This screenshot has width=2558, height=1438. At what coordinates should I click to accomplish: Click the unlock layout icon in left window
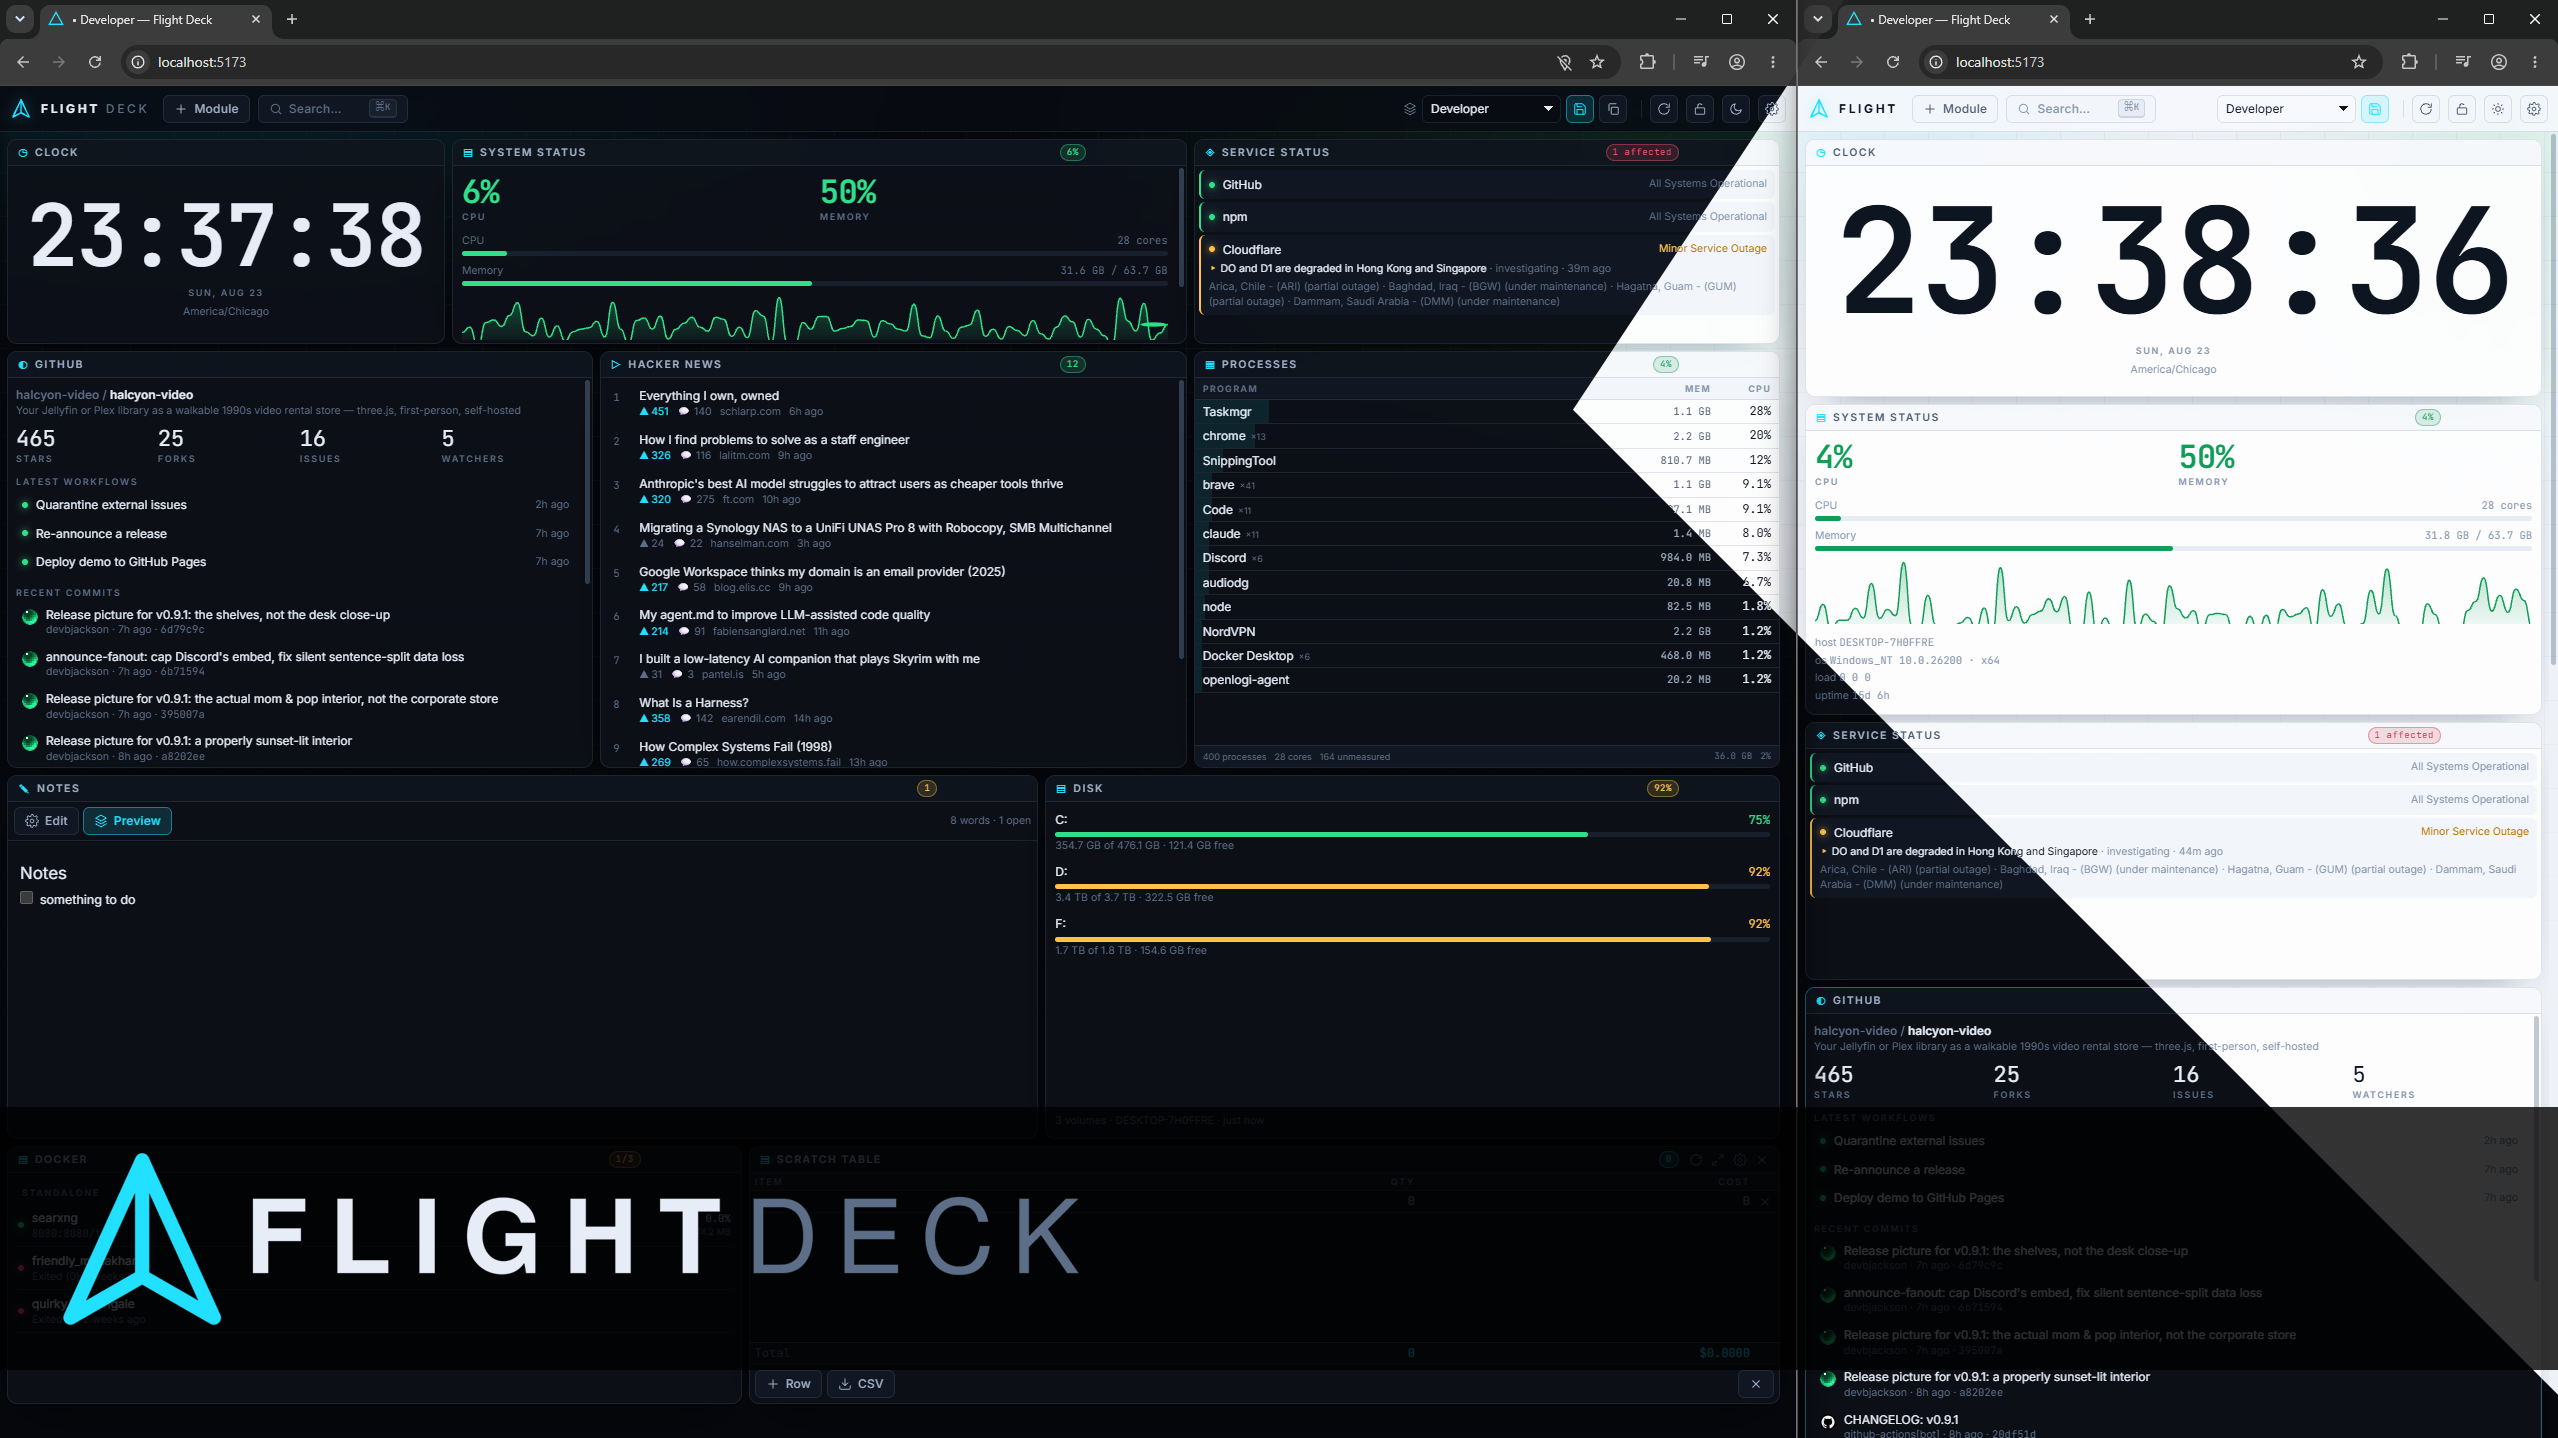pos(1700,109)
